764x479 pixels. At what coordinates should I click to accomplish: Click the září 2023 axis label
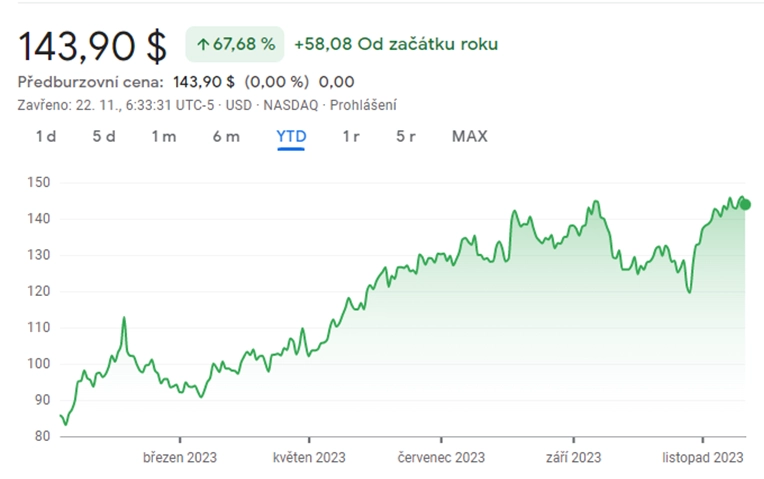point(573,458)
